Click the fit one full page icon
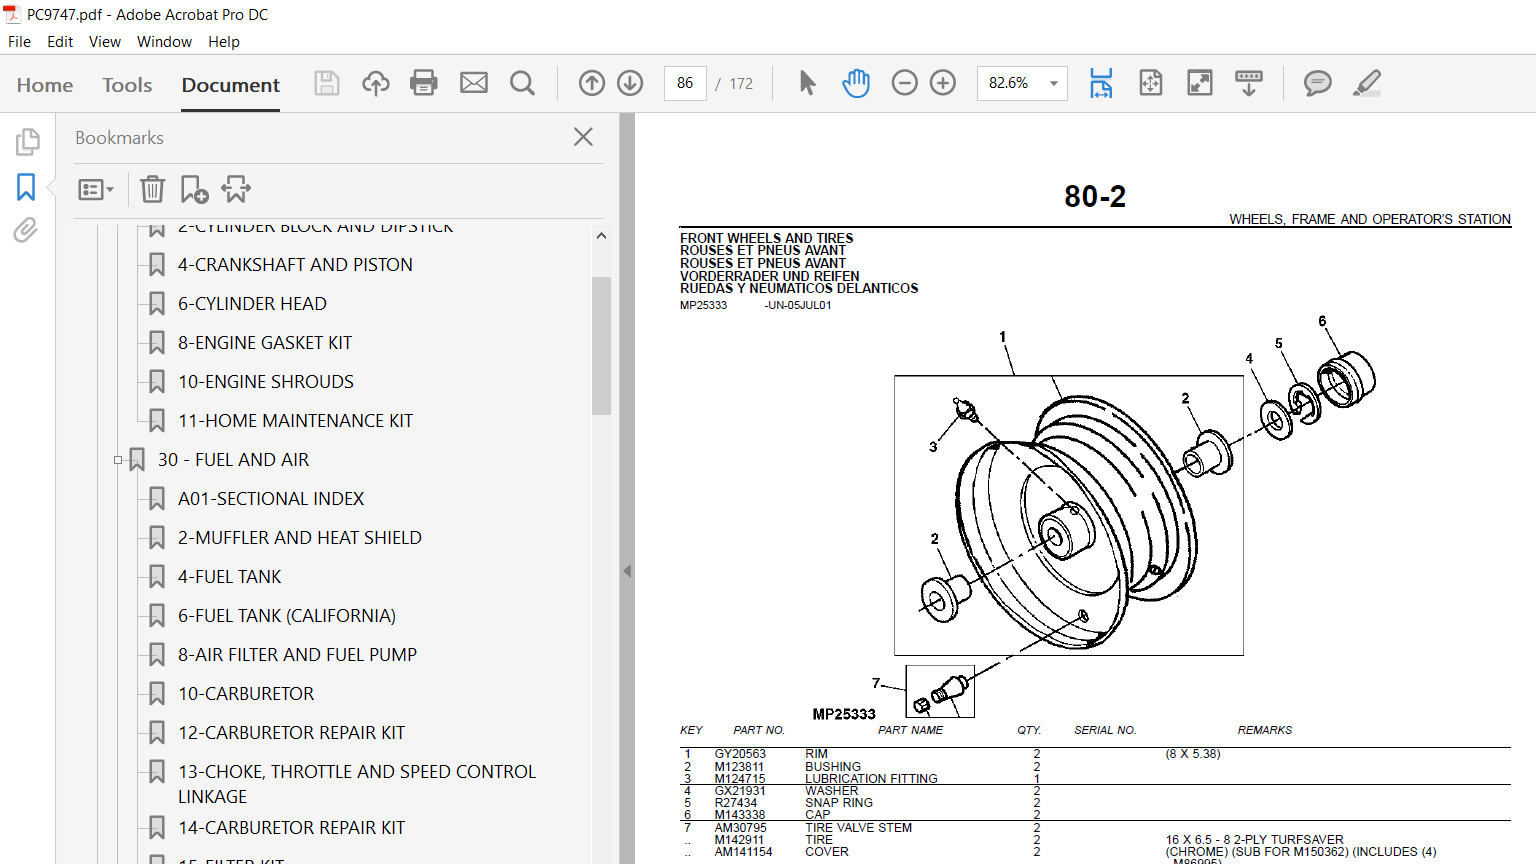Image resolution: width=1536 pixels, height=864 pixels. click(1151, 83)
